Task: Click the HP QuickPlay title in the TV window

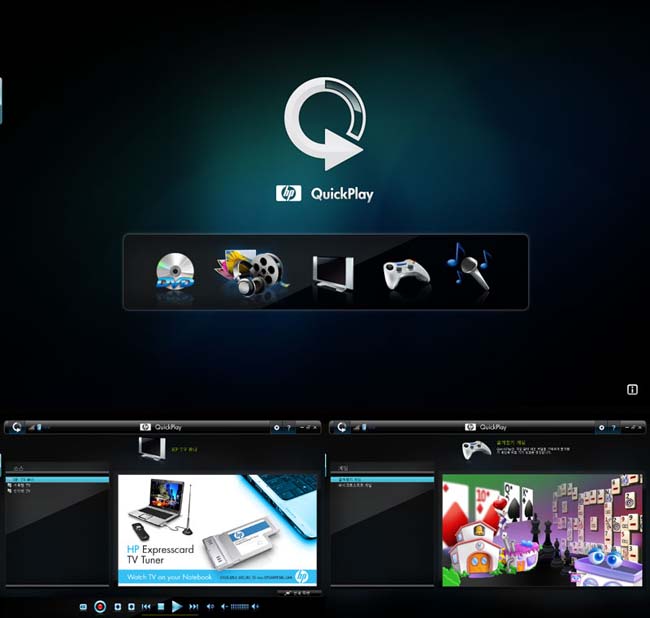Action: coord(161,427)
